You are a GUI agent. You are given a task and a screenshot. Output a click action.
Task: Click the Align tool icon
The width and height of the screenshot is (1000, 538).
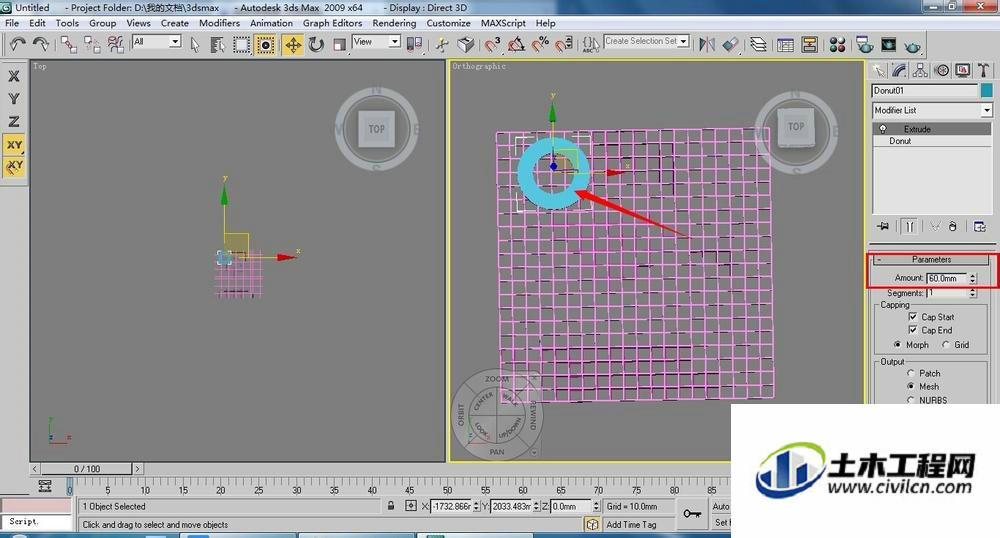tap(730, 44)
